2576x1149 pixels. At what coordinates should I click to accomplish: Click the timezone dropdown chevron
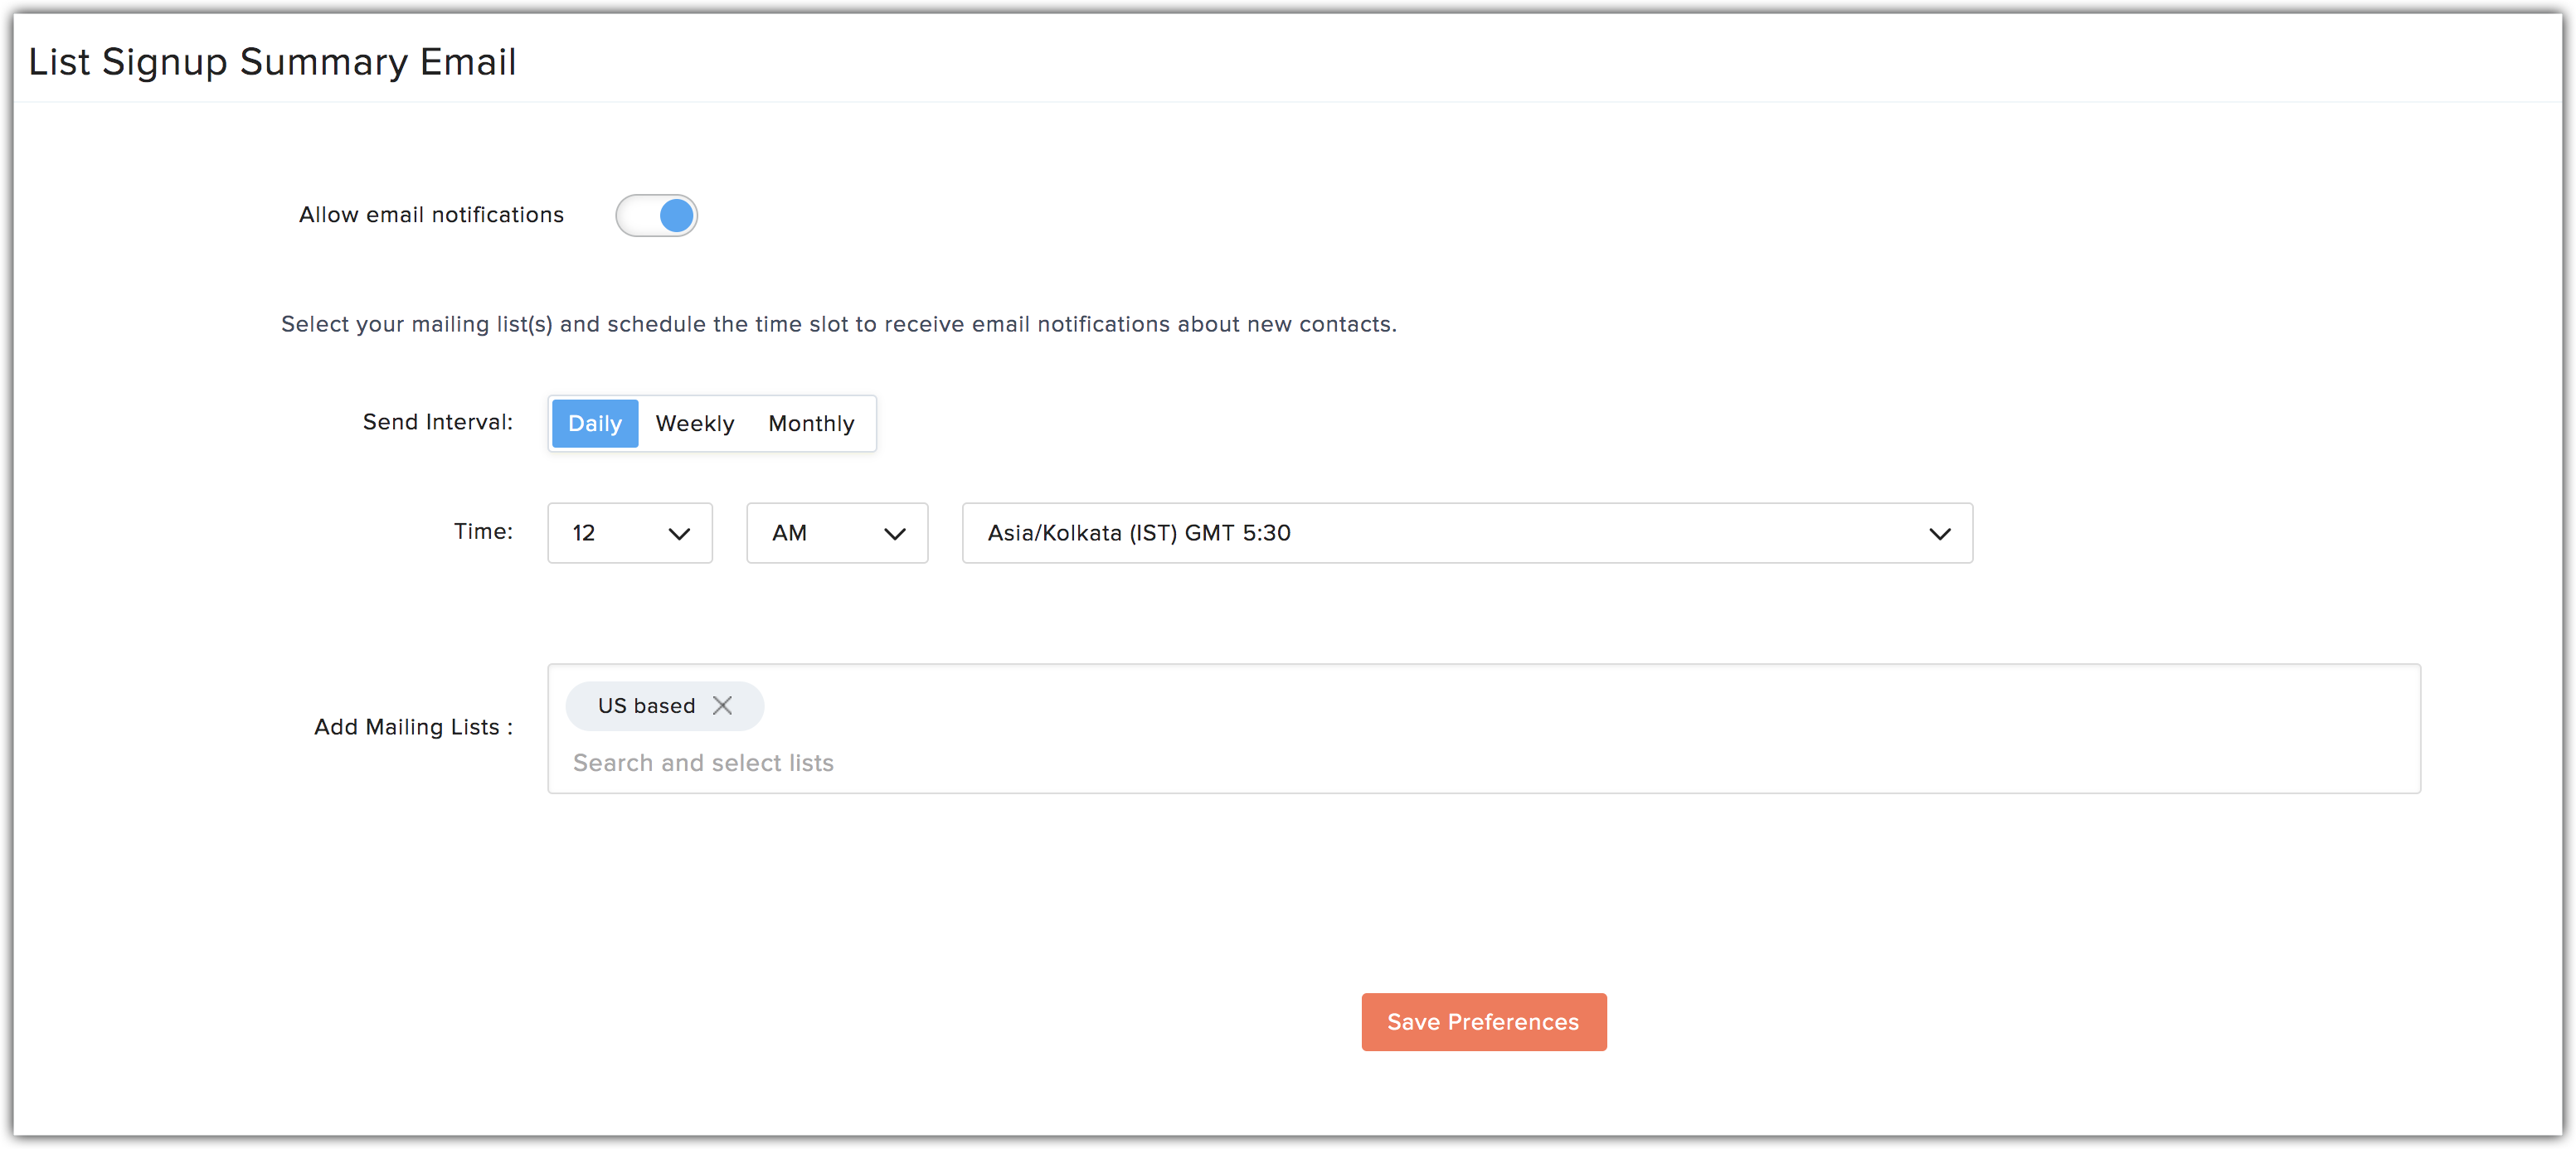click(x=1940, y=533)
